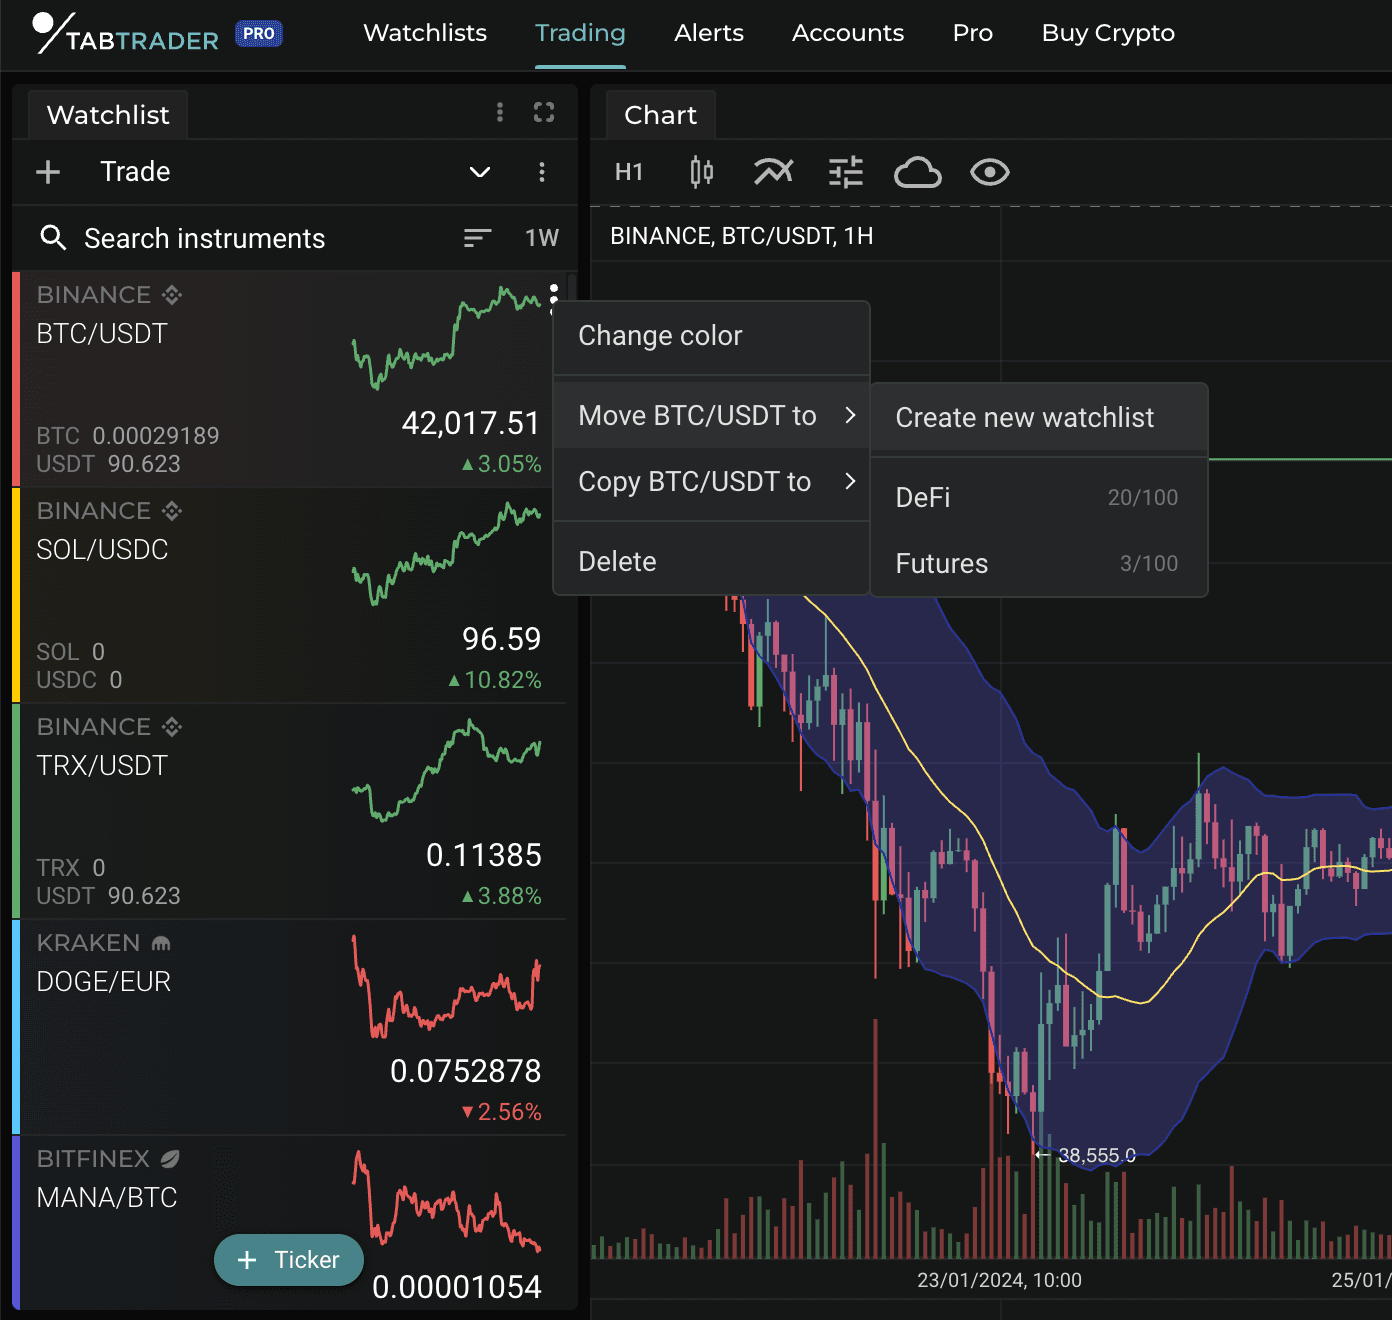Screen dimensions: 1392x1320
Task: Click the Binance icon on TRX/USDT row
Action: 172,727
